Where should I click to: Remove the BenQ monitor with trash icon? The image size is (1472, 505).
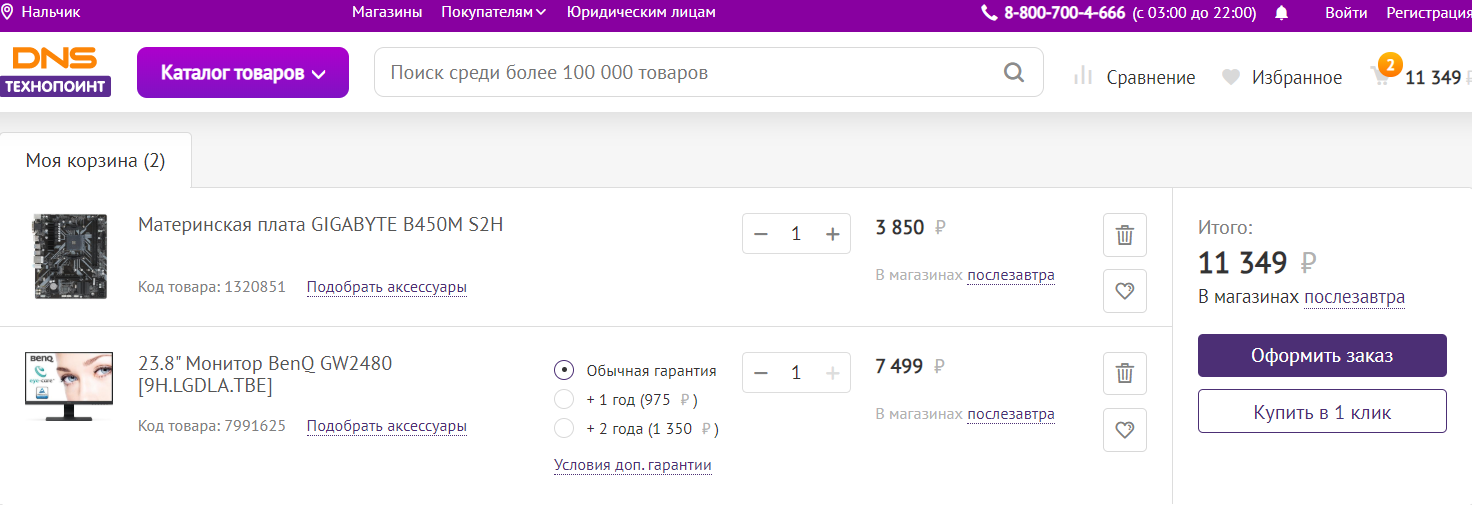(1125, 374)
